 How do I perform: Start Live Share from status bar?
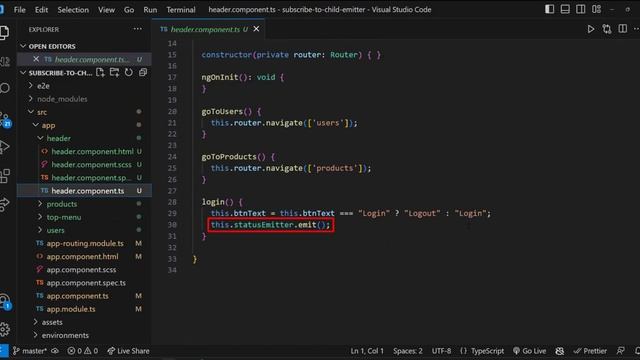[x=128, y=351]
